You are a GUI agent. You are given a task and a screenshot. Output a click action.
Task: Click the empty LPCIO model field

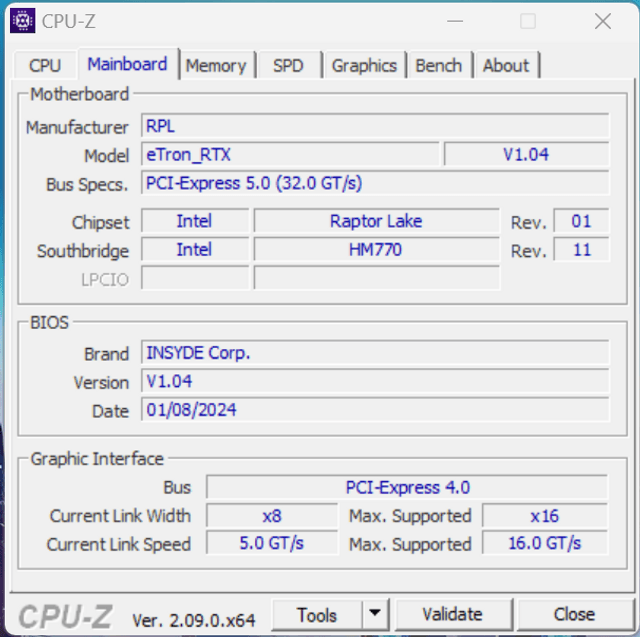[376, 278]
